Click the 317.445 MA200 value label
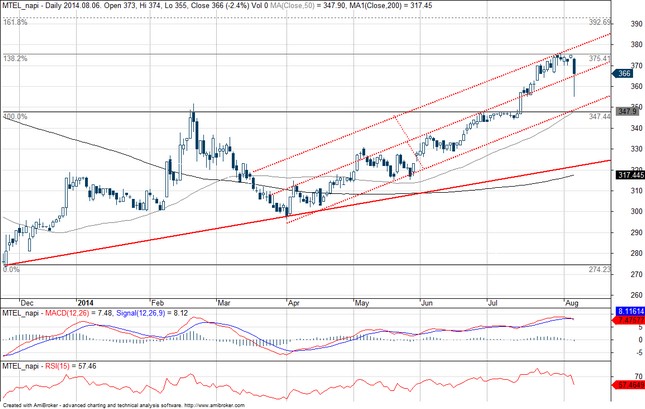 coord(629,175)
